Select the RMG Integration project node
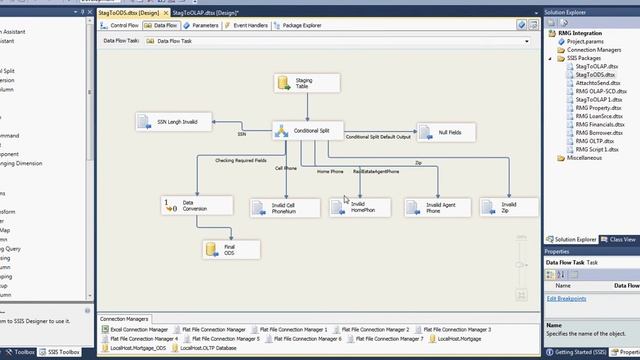Viewport: 640px width, 360px height. (580, 33)
